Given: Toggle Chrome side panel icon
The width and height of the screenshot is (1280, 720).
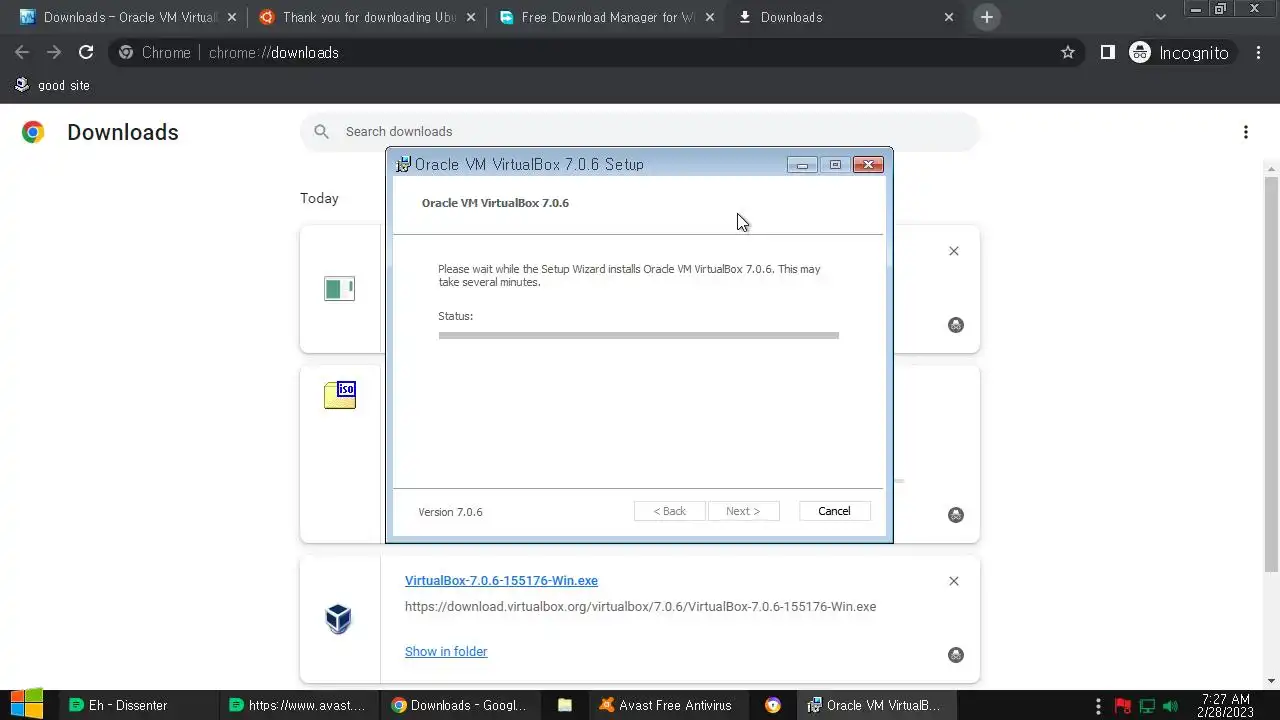Looking at the screenshot, I should click(1108, 53).
